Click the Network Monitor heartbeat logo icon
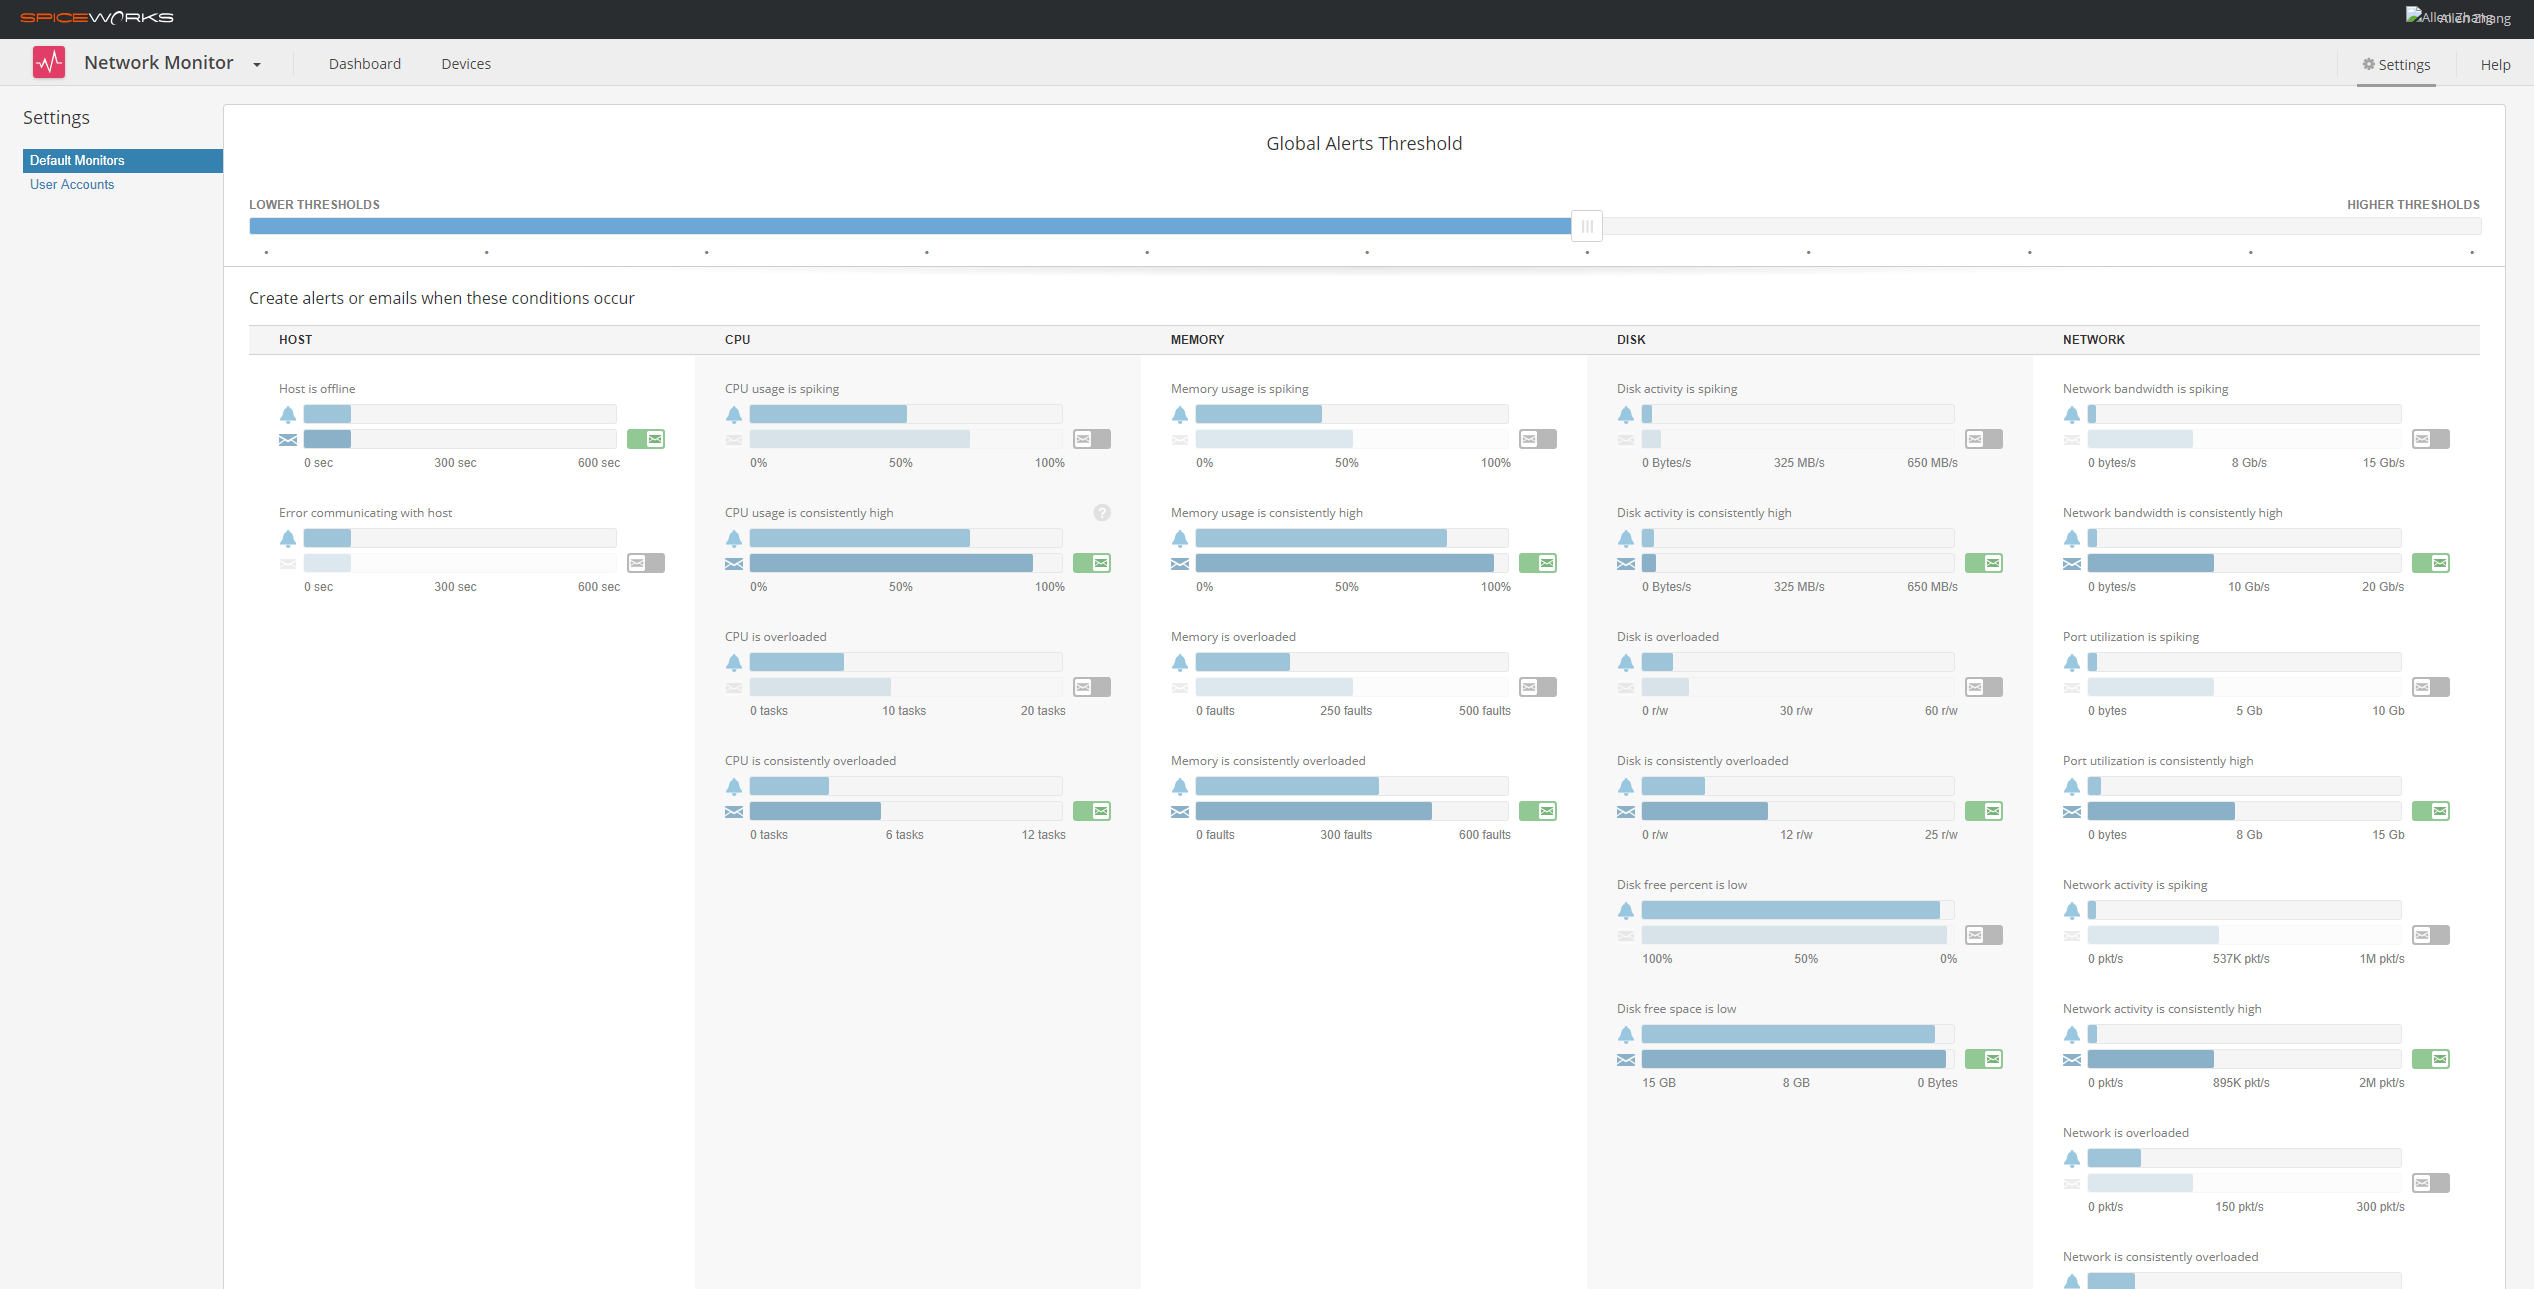This screenshot has height=1289, width=2534. coord(48,63)
